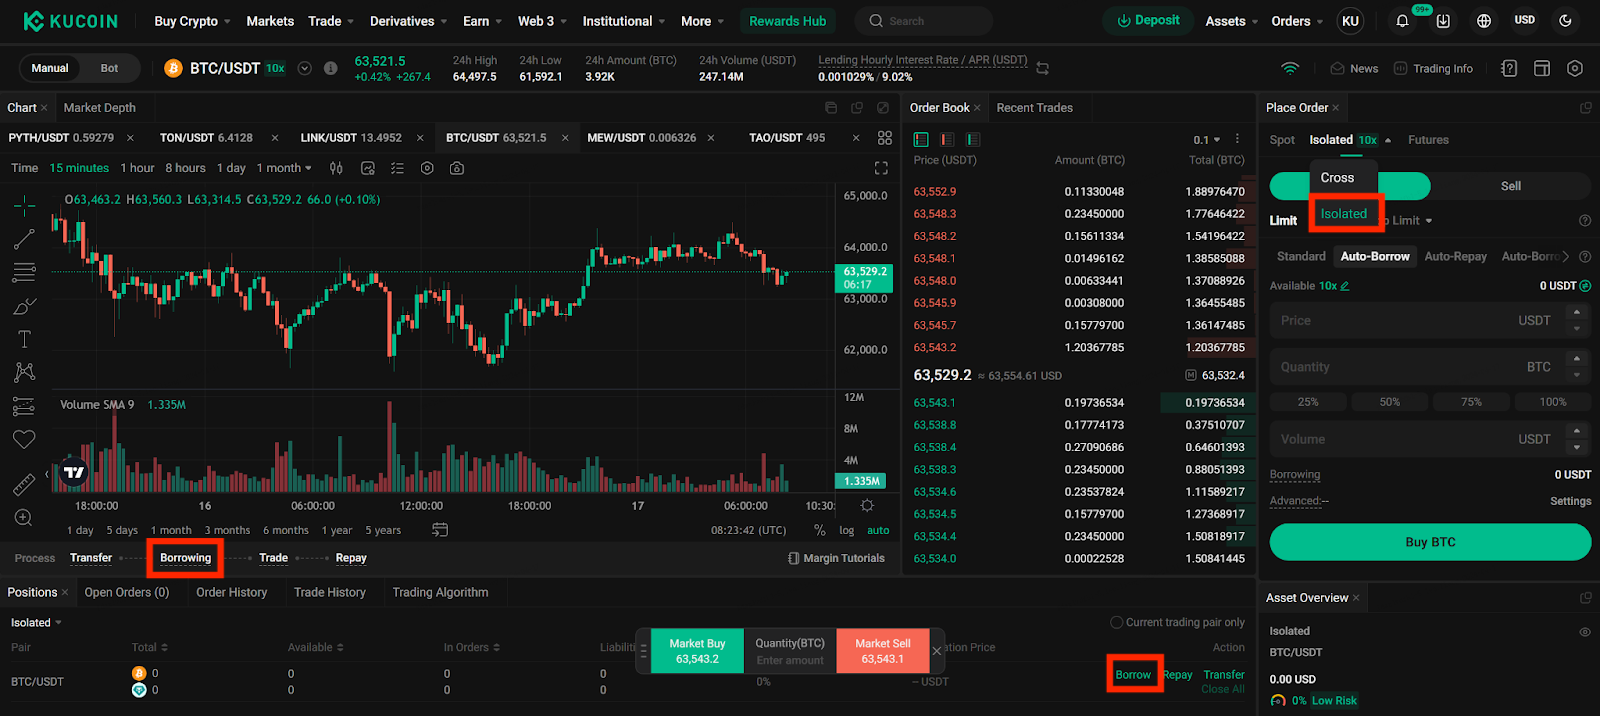This screenshot has width=1600, height=716.
Task: Select the Futures tab in Place Order
Action: coord(1428,140)
